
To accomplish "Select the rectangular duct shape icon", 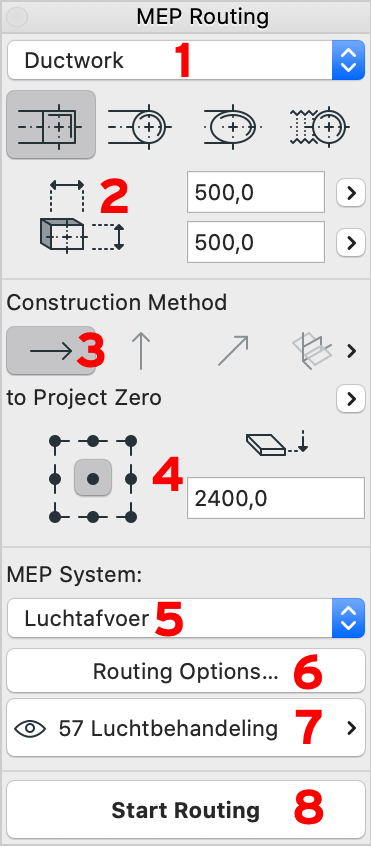I will (51, 125).
